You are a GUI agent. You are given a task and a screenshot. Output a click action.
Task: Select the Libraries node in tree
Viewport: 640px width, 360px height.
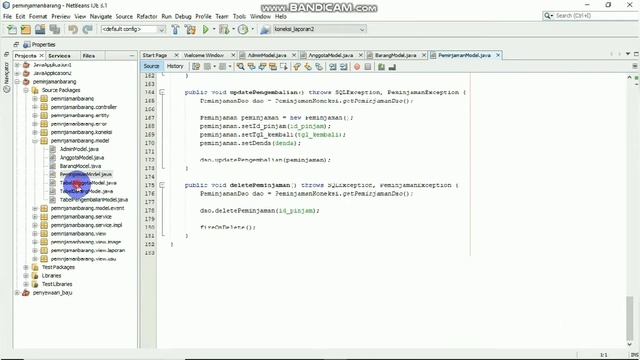[x=51, y=276]
